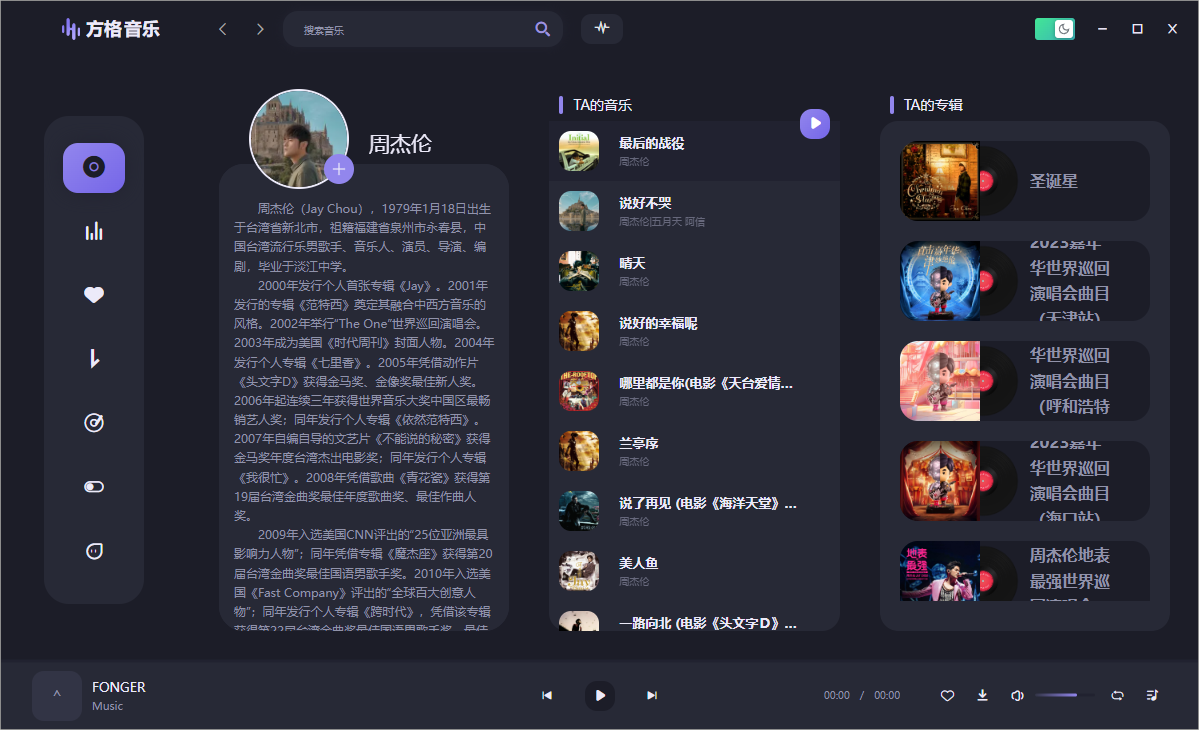Open the heart favorites page in sidebar
Viewport: 1199px width, 730px height.
[94, 295]
